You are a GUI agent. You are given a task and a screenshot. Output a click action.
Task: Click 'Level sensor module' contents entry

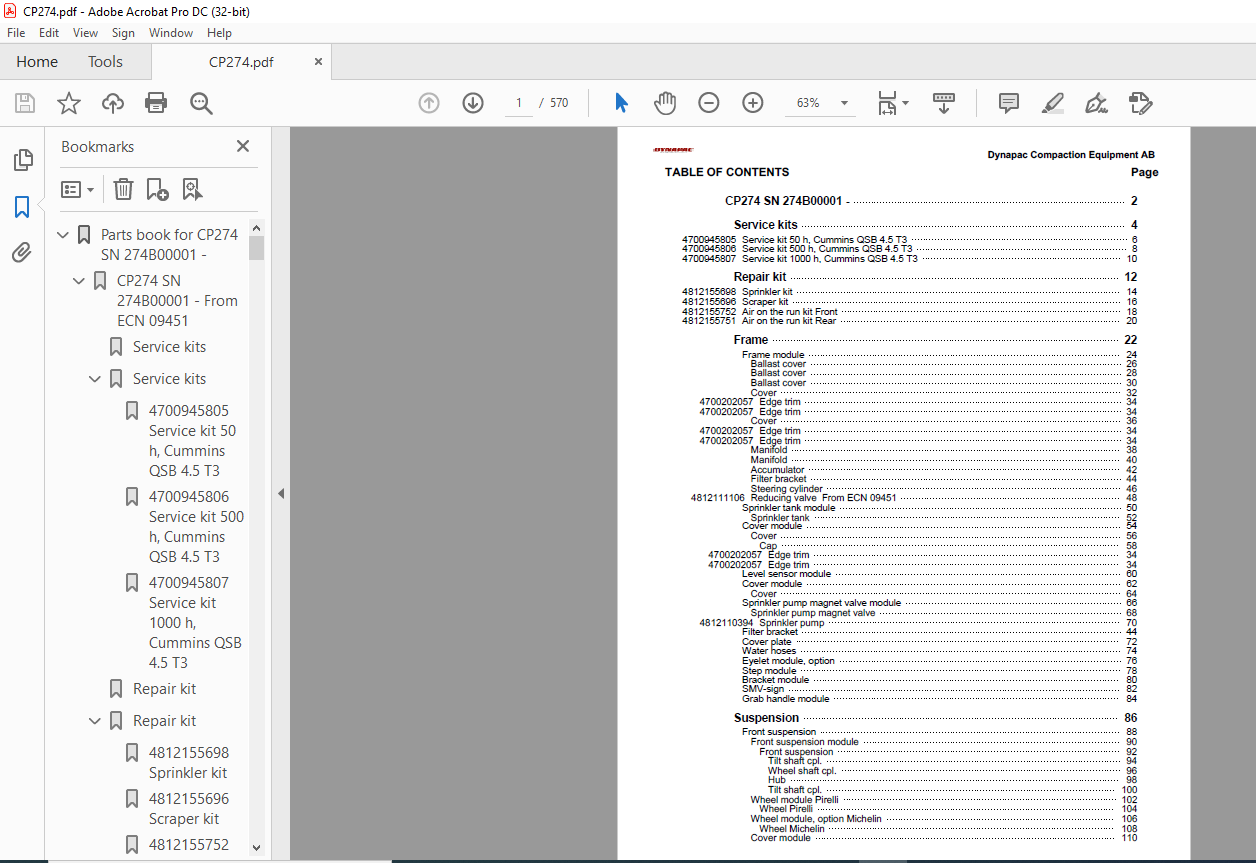click(786, 574)
